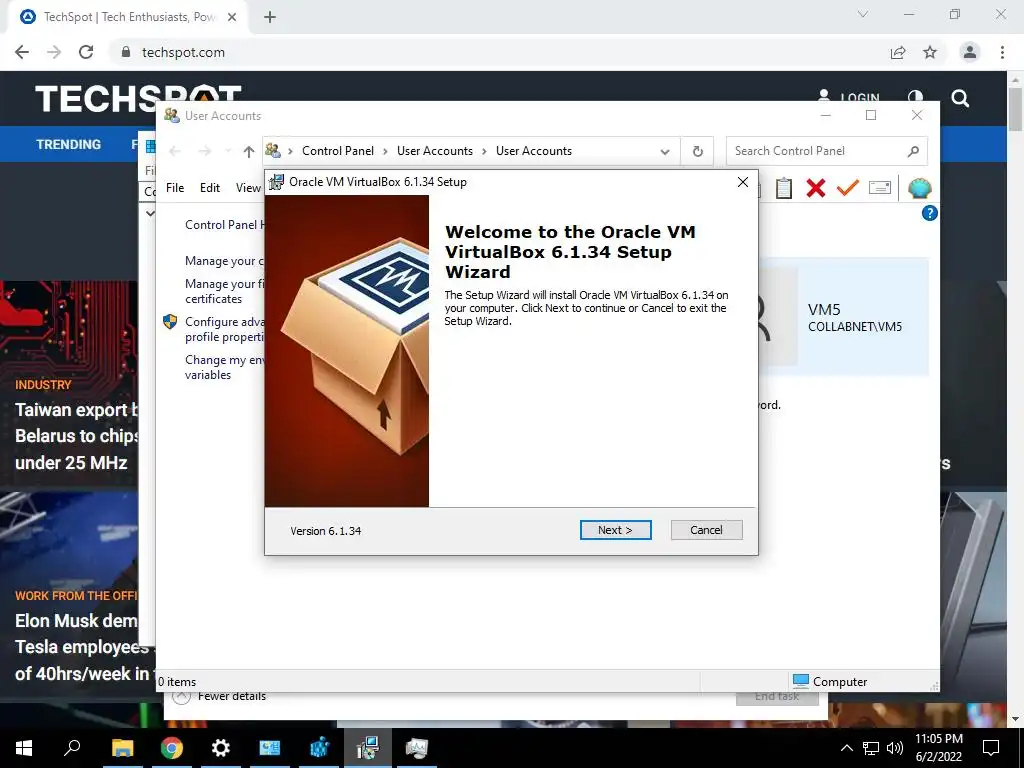The height and width of the screenshot is (768, 1024).
Task: Bookmark this page with the star icon
Action: tap(930, 52)
